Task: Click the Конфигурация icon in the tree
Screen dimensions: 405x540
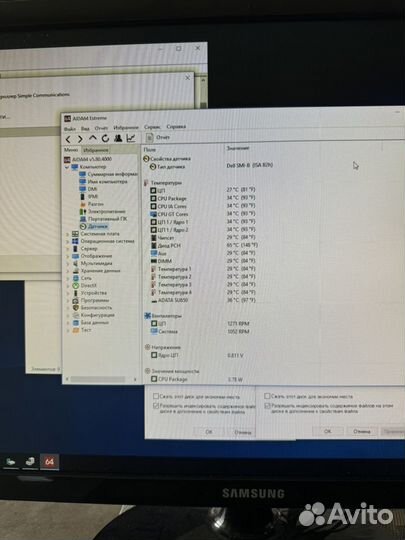Action: coord(75,315)
